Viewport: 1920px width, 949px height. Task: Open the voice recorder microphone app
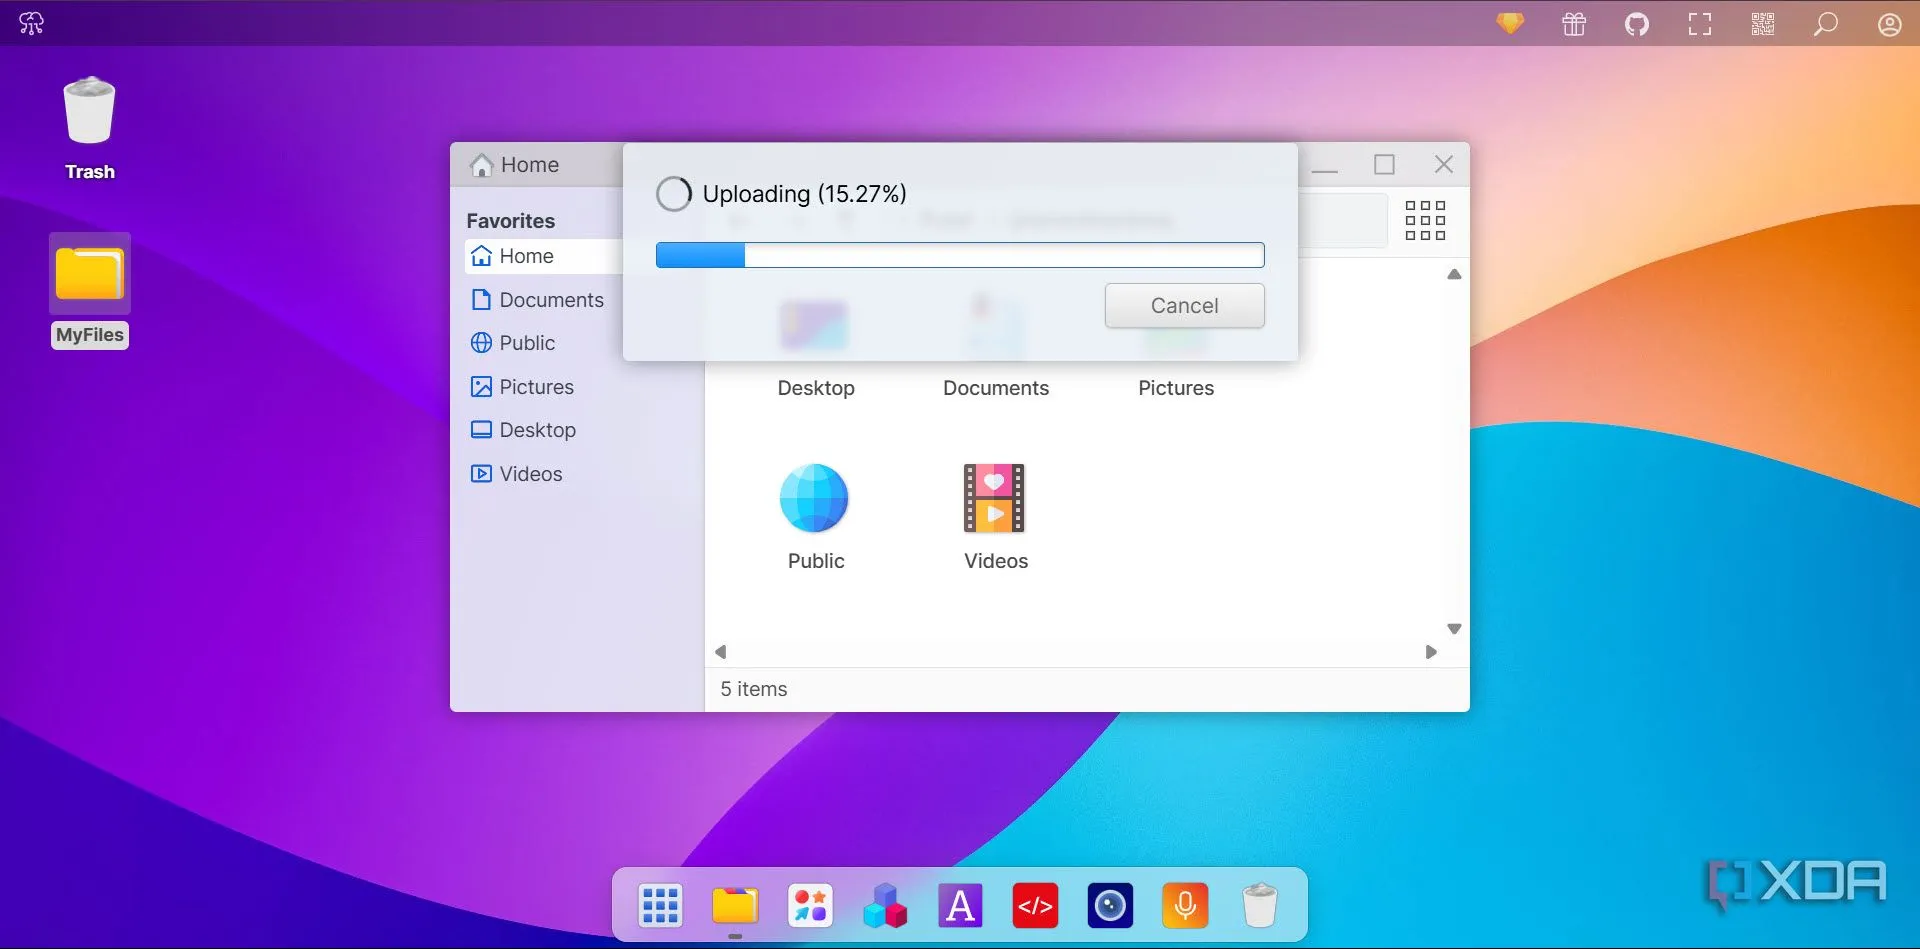(1185, 906)
